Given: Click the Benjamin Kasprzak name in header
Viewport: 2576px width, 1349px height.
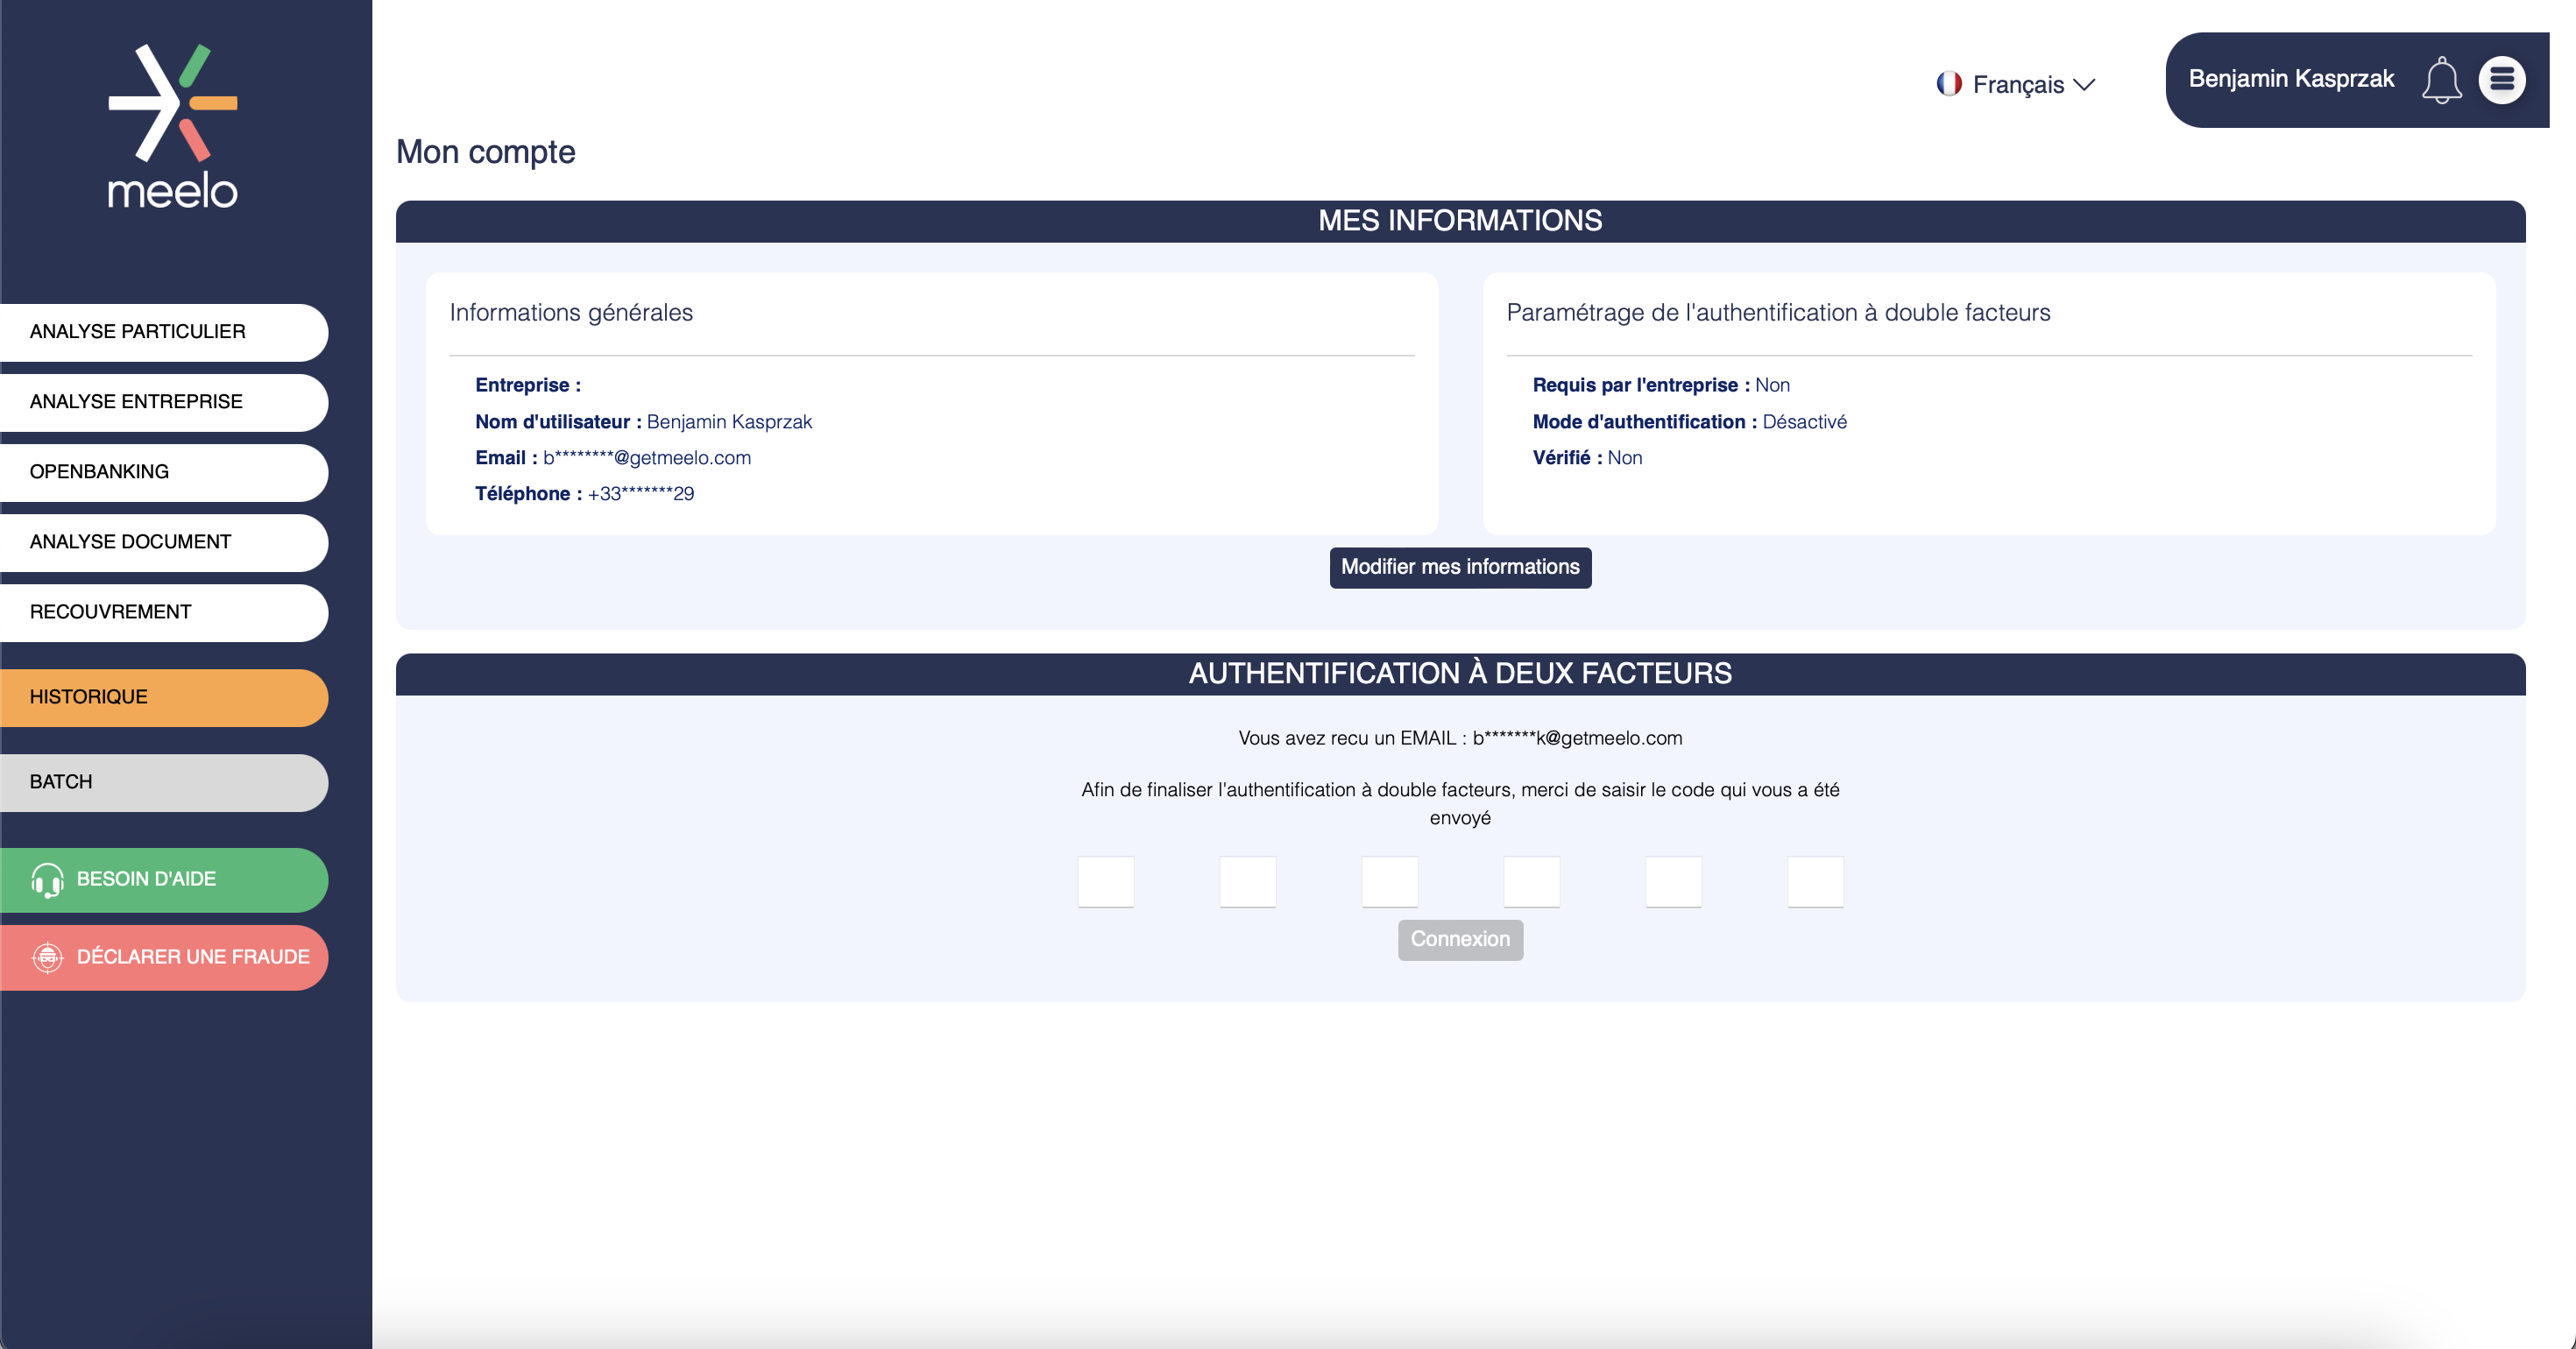Looking at the screenshot, I should (x=2291, y=79).
